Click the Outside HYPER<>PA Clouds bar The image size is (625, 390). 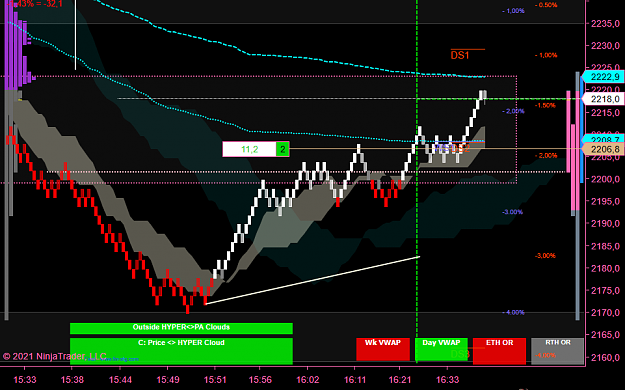pyautogui.click(x=181, y=328)
